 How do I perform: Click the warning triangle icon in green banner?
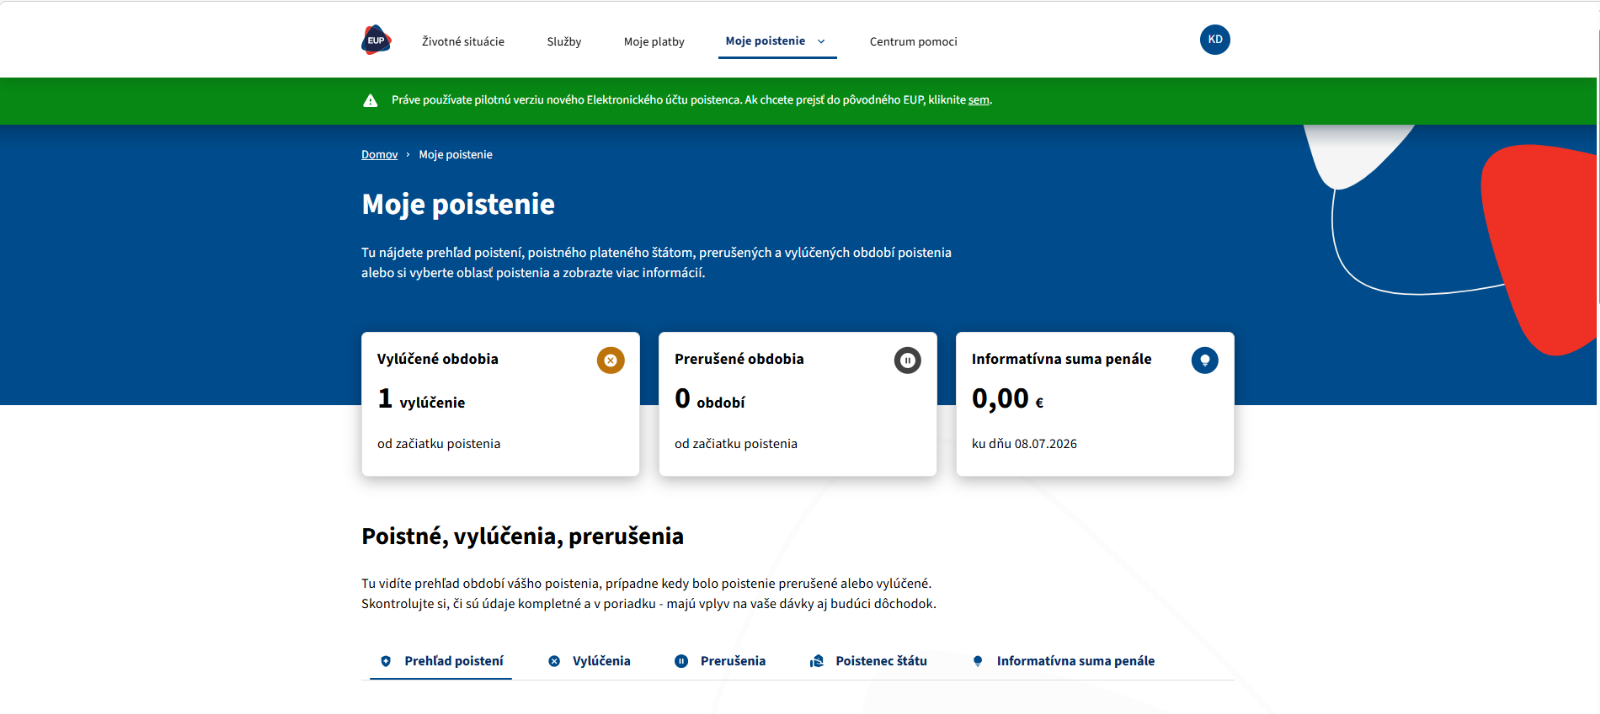pyautogui.click(x=370, y=100)
